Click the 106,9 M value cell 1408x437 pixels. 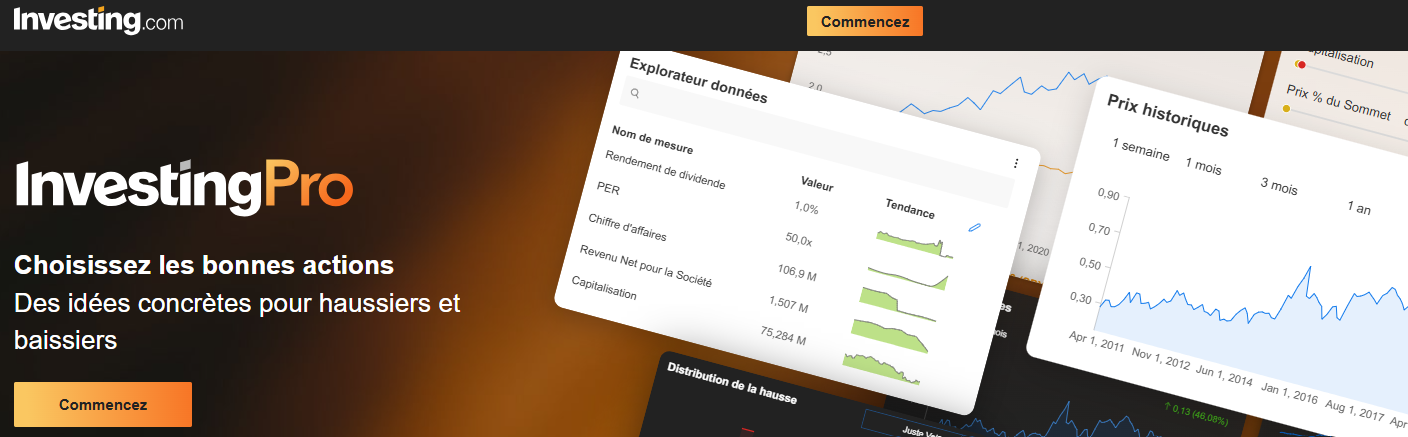(x=797, y=271)
